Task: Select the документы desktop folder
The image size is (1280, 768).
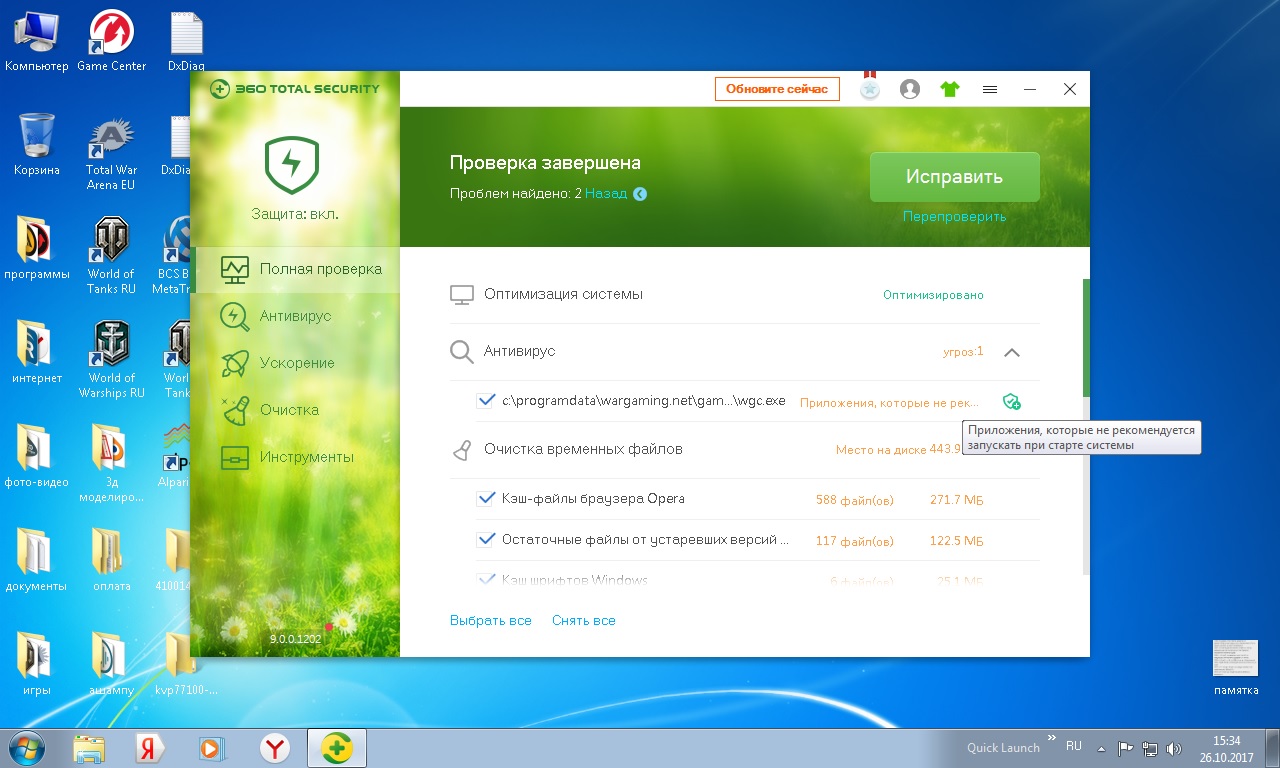Action: coord(37,560)
